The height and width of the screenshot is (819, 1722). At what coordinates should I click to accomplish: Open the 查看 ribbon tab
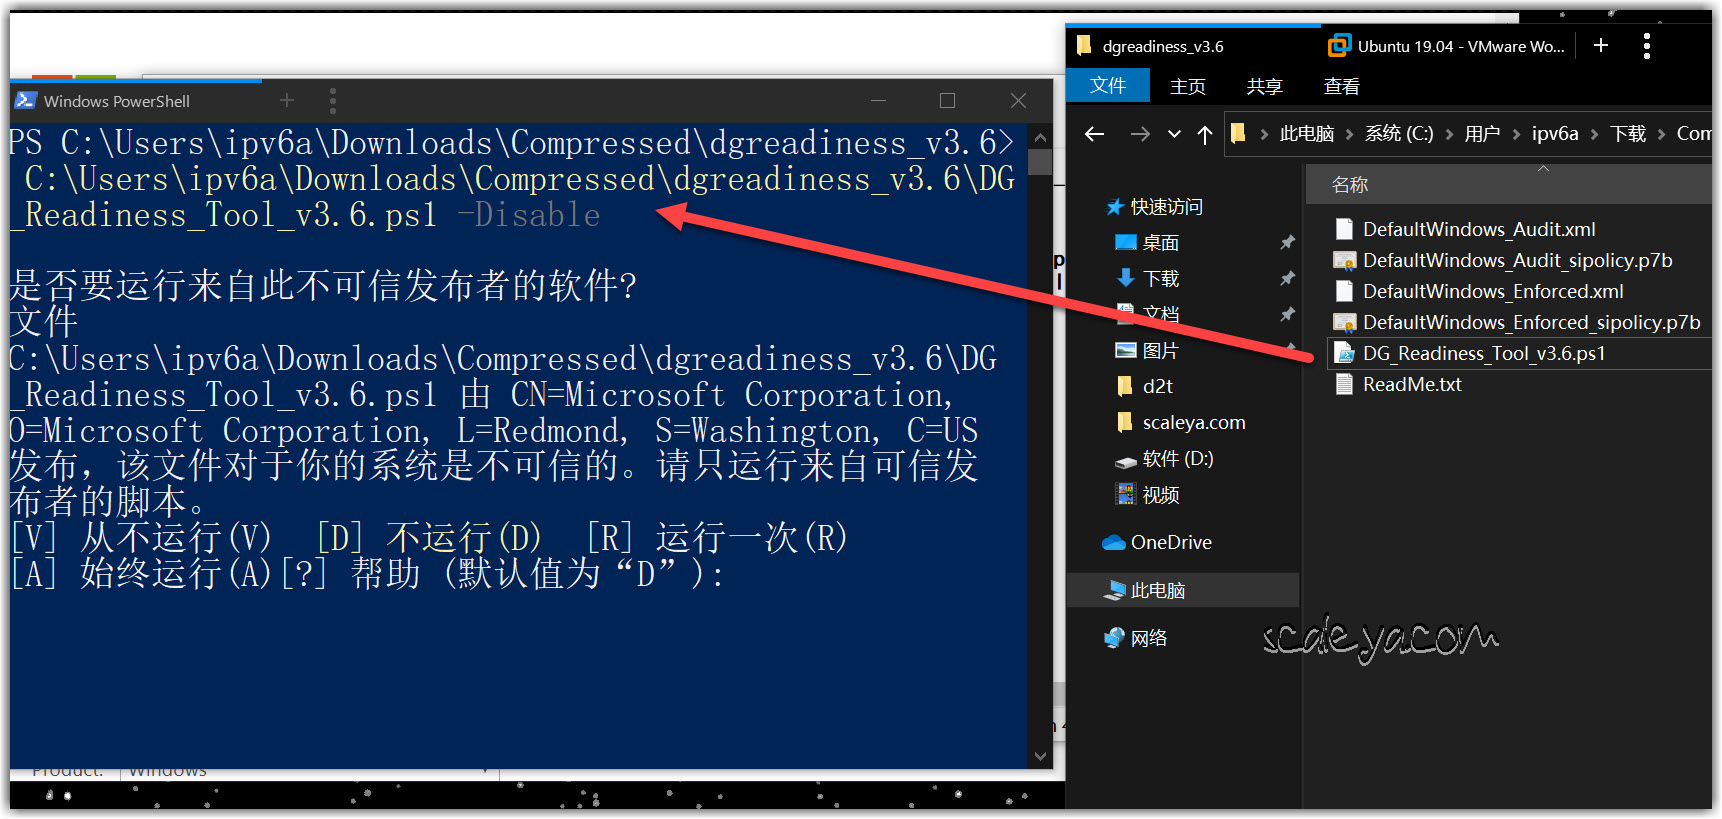[1341, 87]
